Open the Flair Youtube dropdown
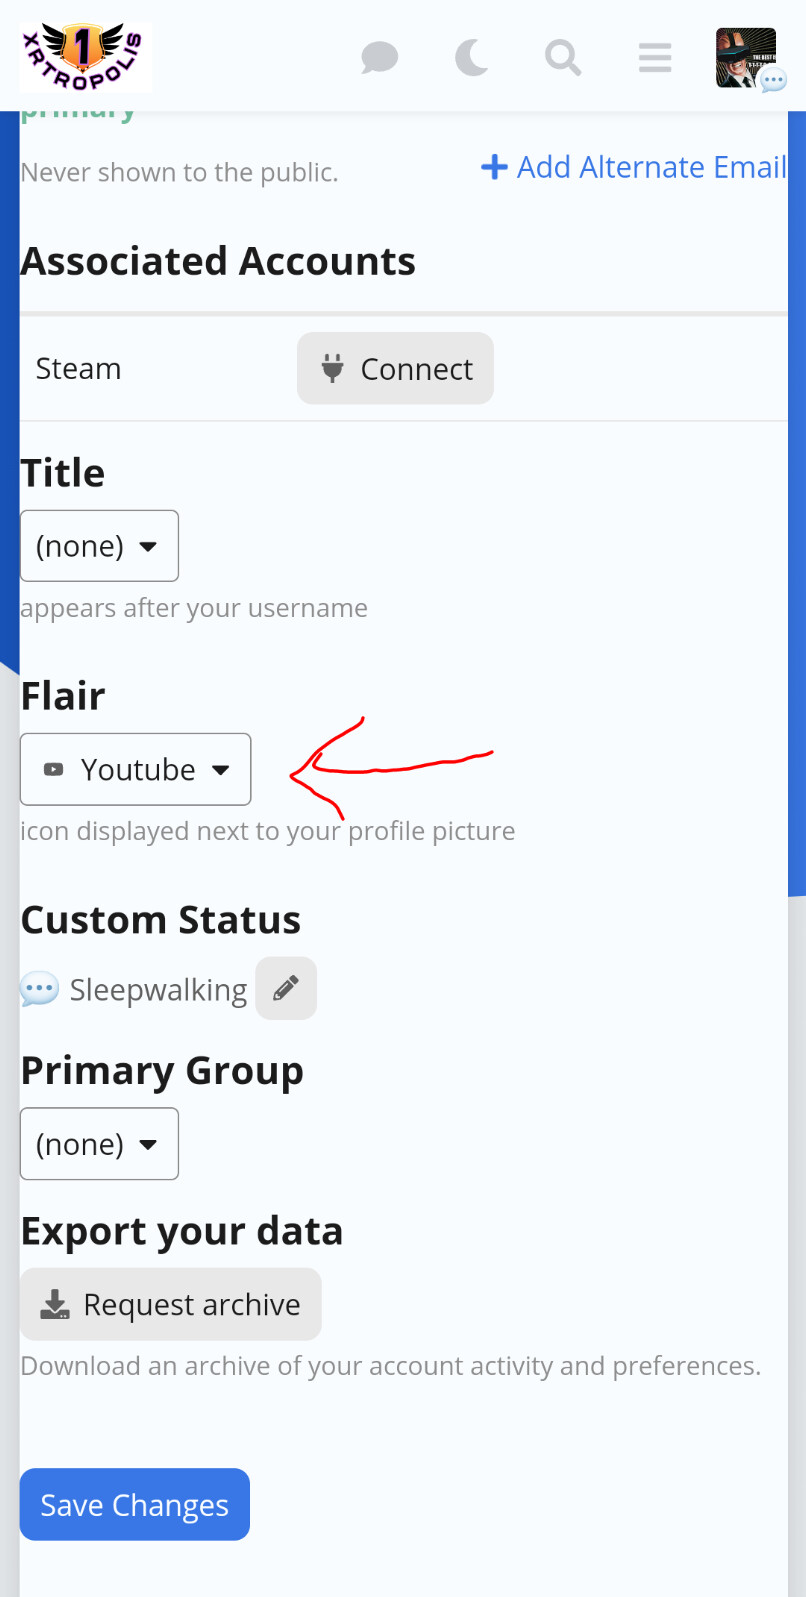Screen dimensions: 806x1597 click(x=135, y=769)
